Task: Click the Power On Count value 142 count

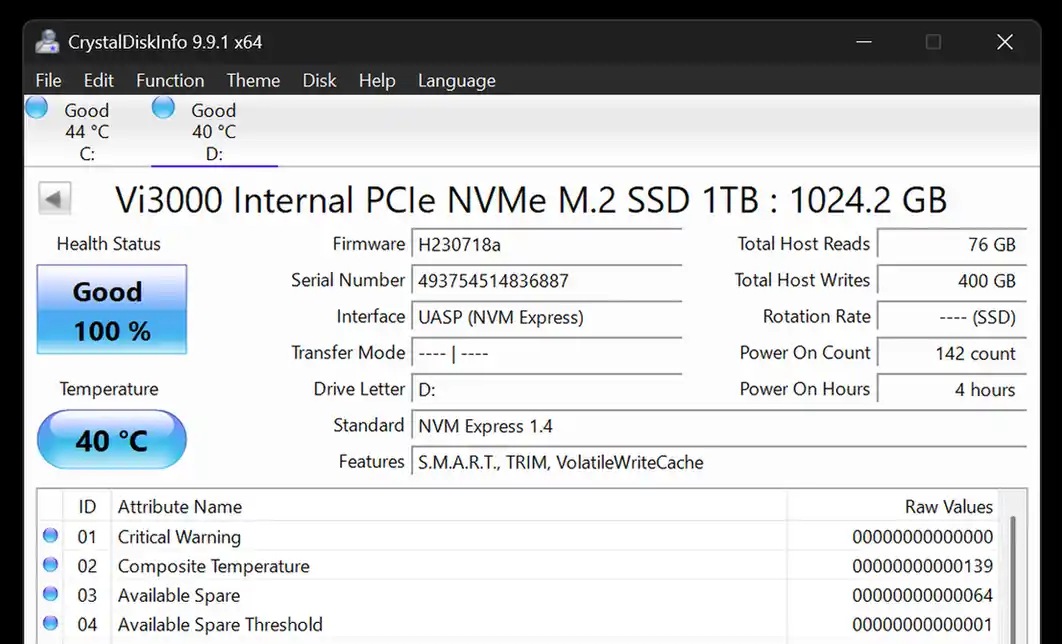Action: tap(952, 353)
